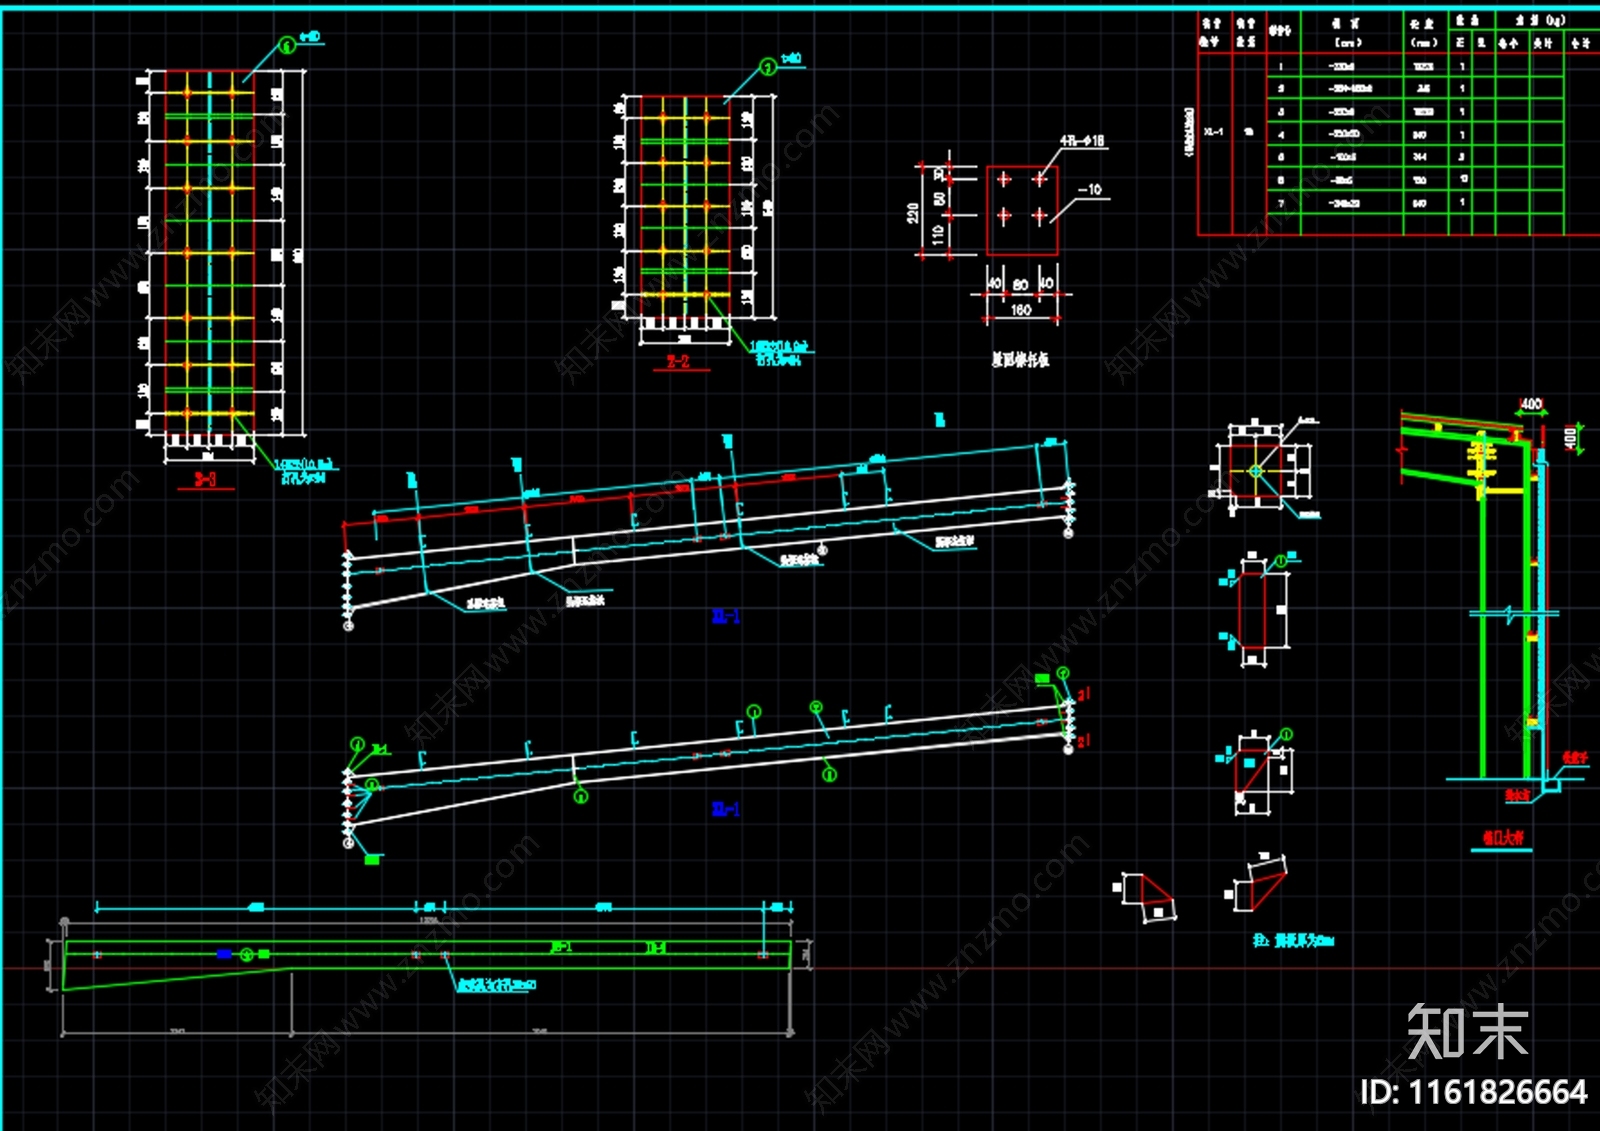Click the 110 vertical dimension text
This screenshot has height=1131, width=1600.
pos(937,234)
